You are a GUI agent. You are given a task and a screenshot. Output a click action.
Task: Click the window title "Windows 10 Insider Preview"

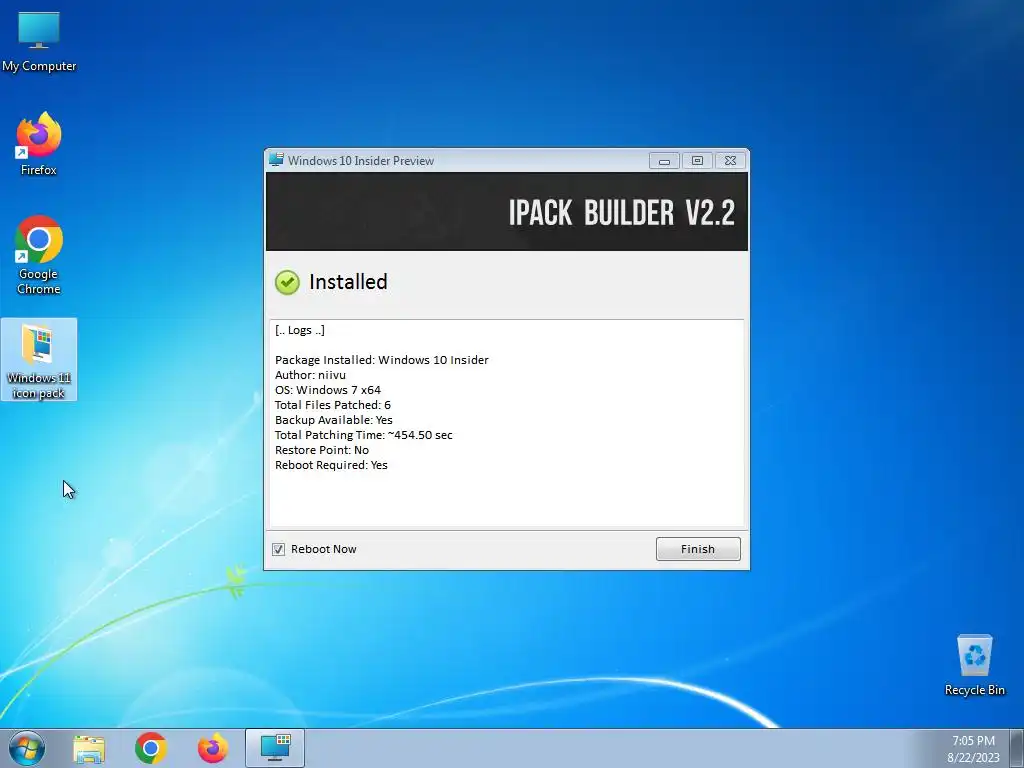click(x=360, y=161)
